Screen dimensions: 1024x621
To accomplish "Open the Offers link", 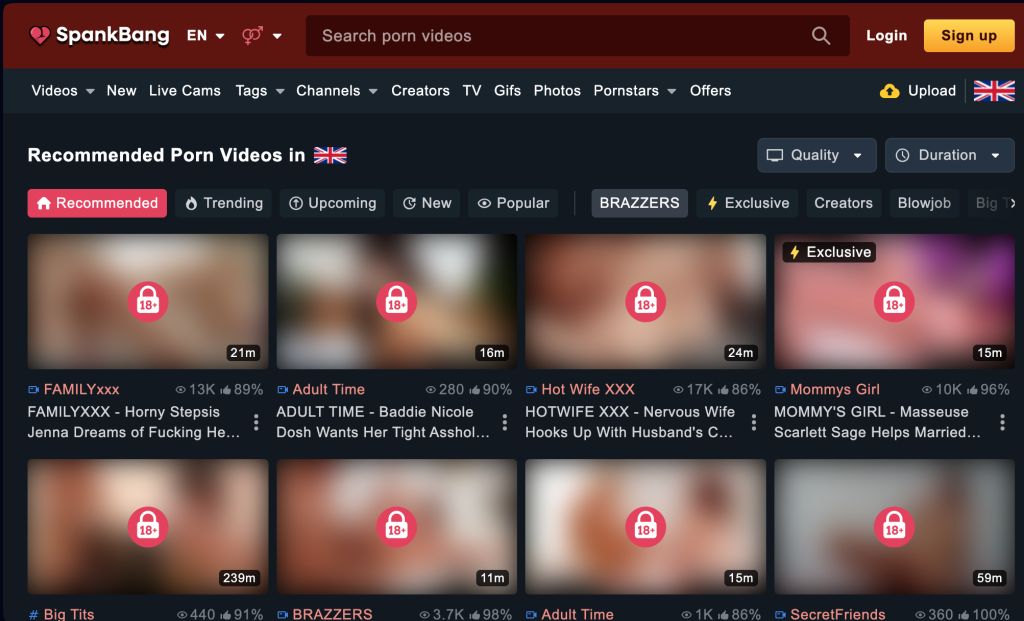I will 711,91.
